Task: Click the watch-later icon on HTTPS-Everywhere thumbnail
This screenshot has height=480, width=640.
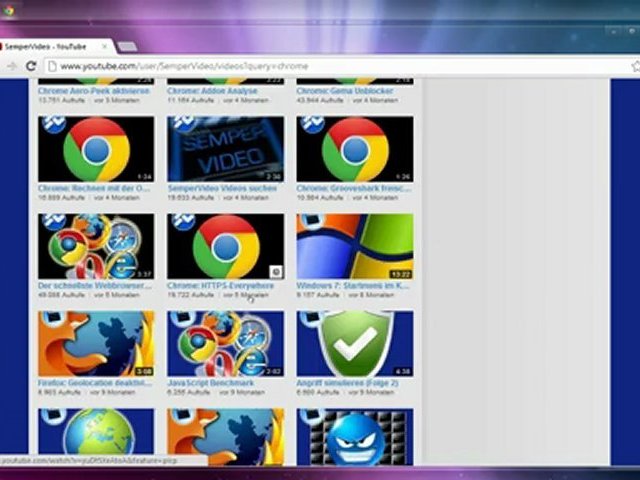Action: pyautogui.click(x=276, y=271)
